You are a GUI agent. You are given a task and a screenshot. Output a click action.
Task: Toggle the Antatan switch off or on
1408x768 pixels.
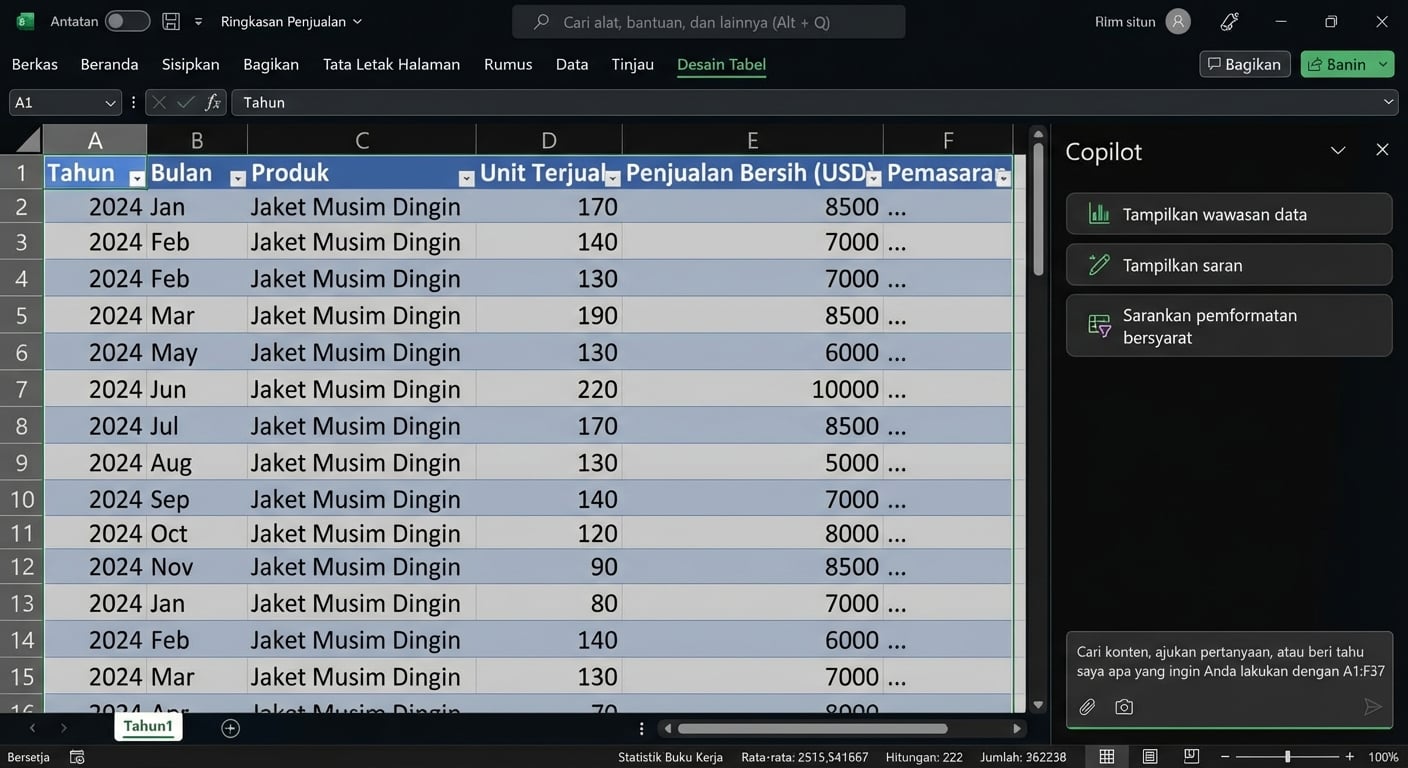[x=128, y=20]
